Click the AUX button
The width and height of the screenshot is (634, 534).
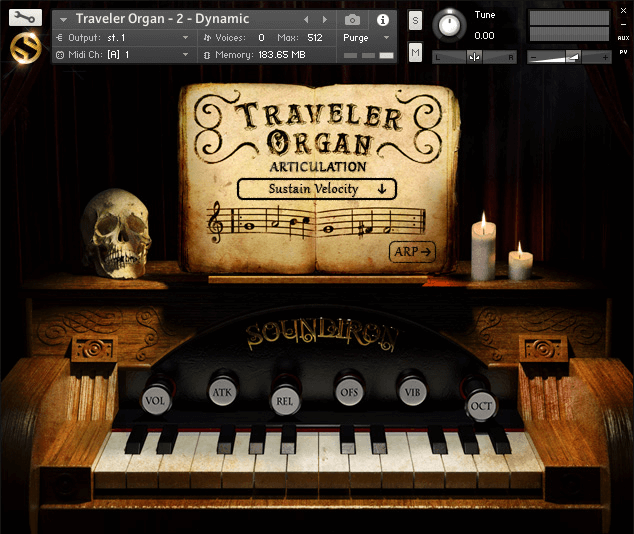point(622,38)
